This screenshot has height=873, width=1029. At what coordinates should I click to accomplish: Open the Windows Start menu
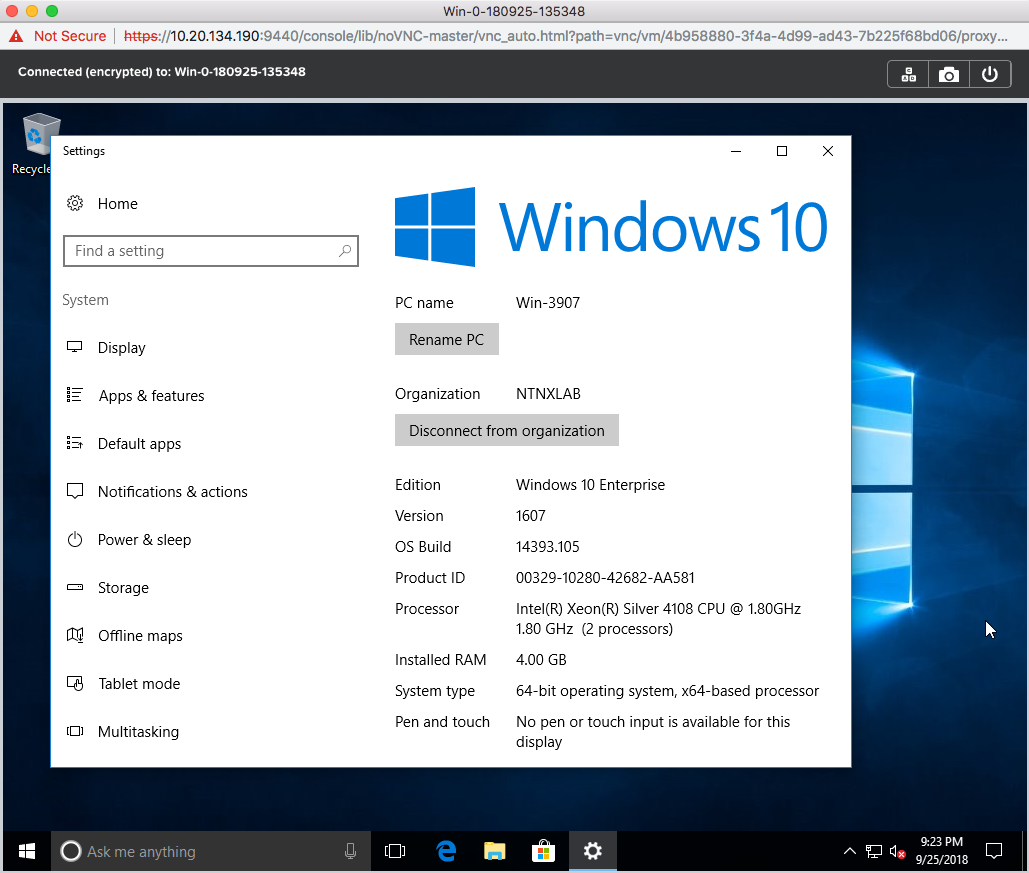[x=27, y=851]
